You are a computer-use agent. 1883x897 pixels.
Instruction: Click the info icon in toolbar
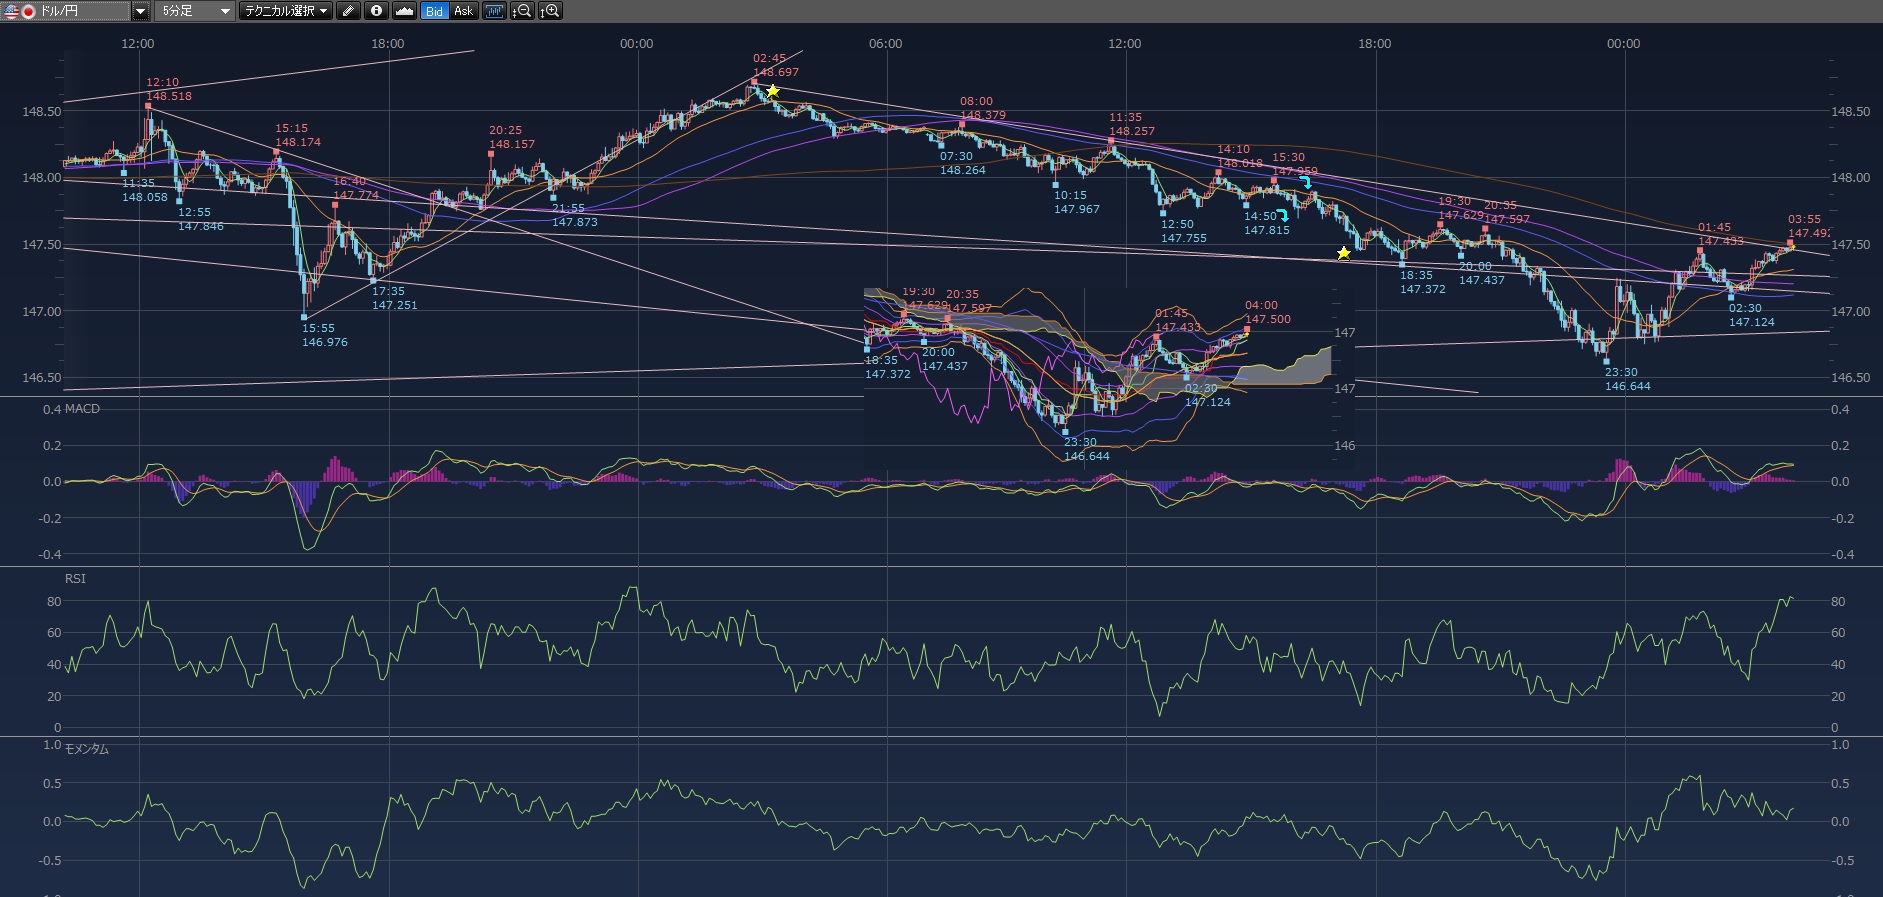coord(376,11)
